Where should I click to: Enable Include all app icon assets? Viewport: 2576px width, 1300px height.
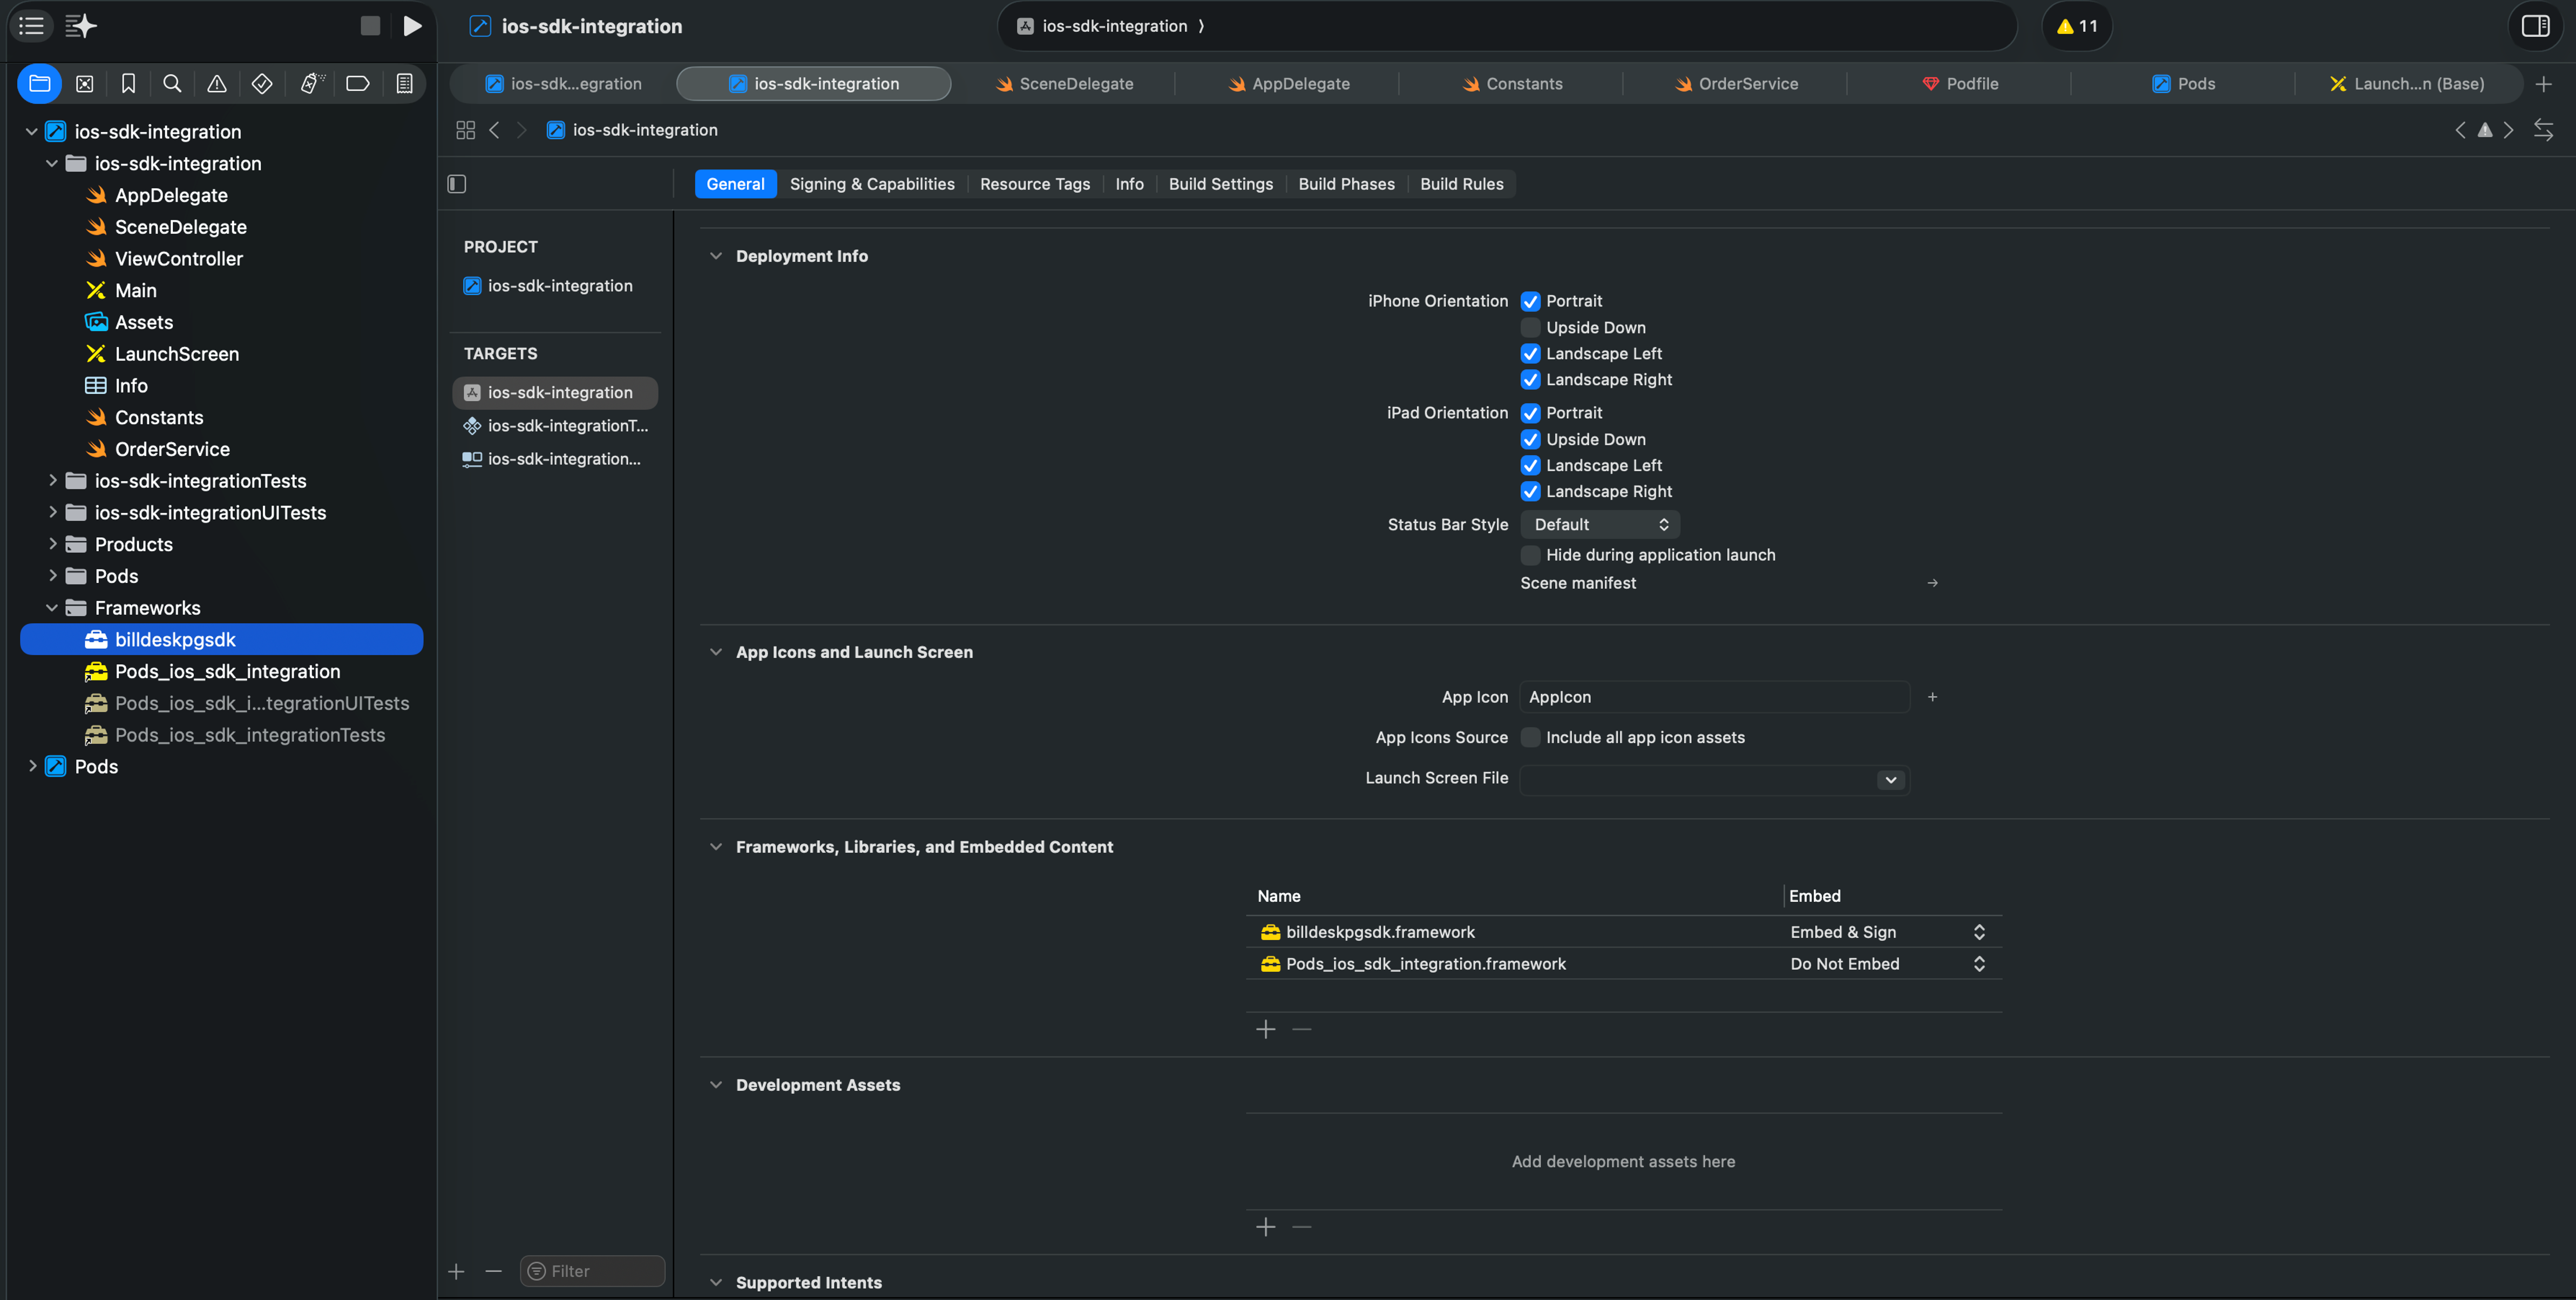click(1530, 737)
